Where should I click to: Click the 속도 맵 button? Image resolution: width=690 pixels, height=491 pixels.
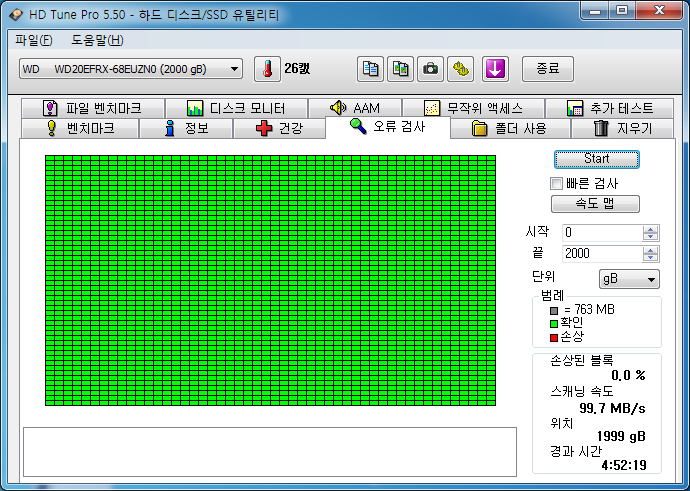[x=595, y=204]
